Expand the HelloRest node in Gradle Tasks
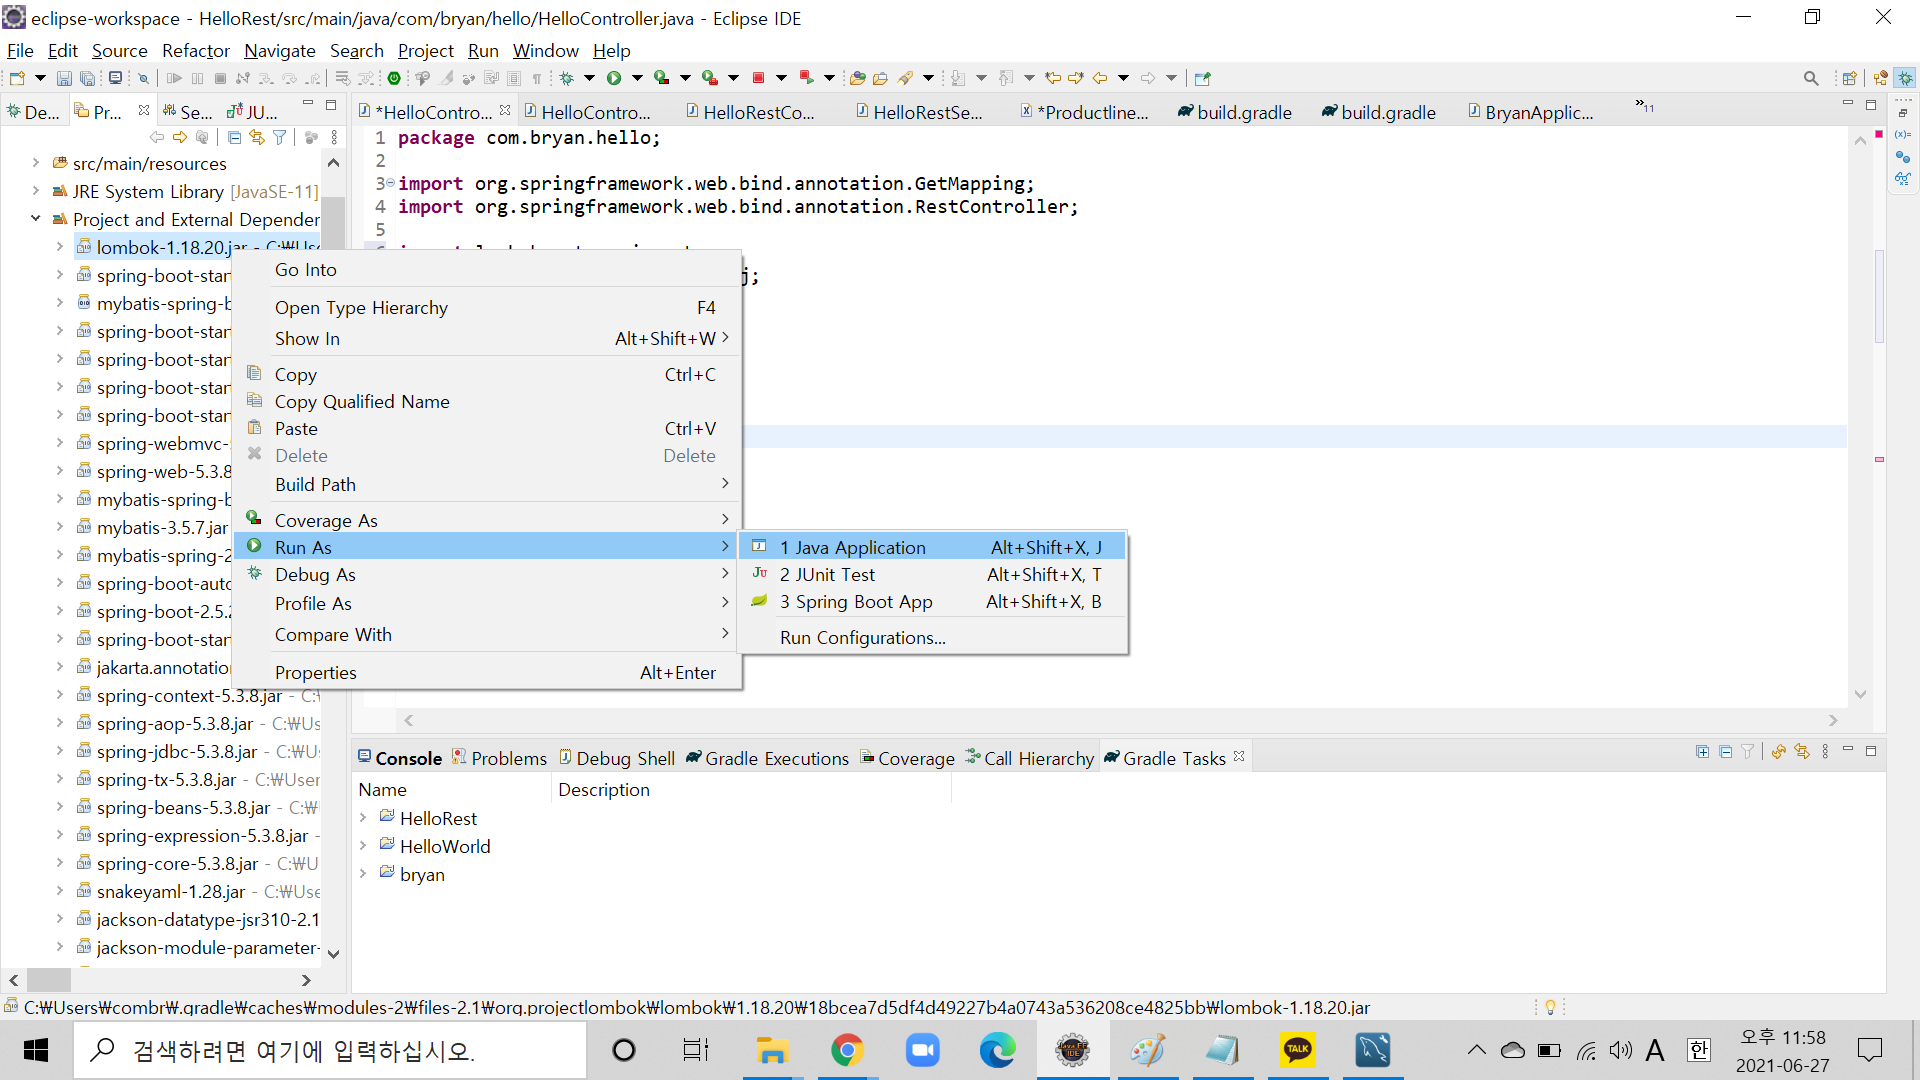This screenshot has width=1920, height=1080. tap(364, 818)
